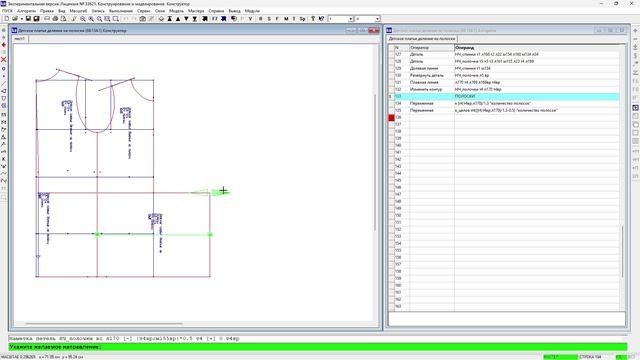
Task: Open the Алгоритм menu
Action: [27, 11]
